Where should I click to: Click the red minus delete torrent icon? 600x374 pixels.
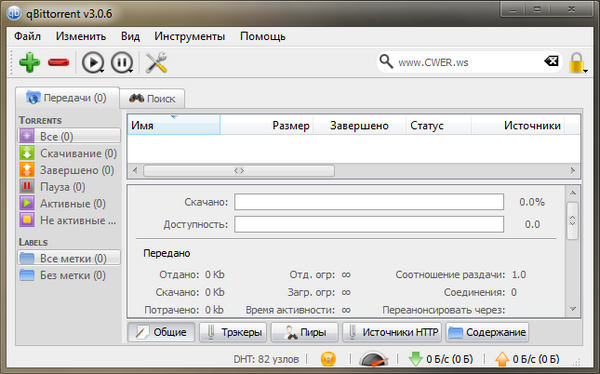tap(59, 62)
